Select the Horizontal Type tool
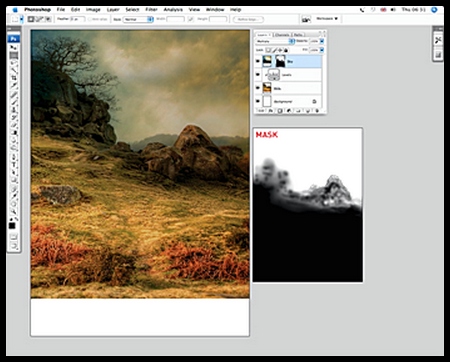Viewport: 450px width, 362px height. coord(14,164)
